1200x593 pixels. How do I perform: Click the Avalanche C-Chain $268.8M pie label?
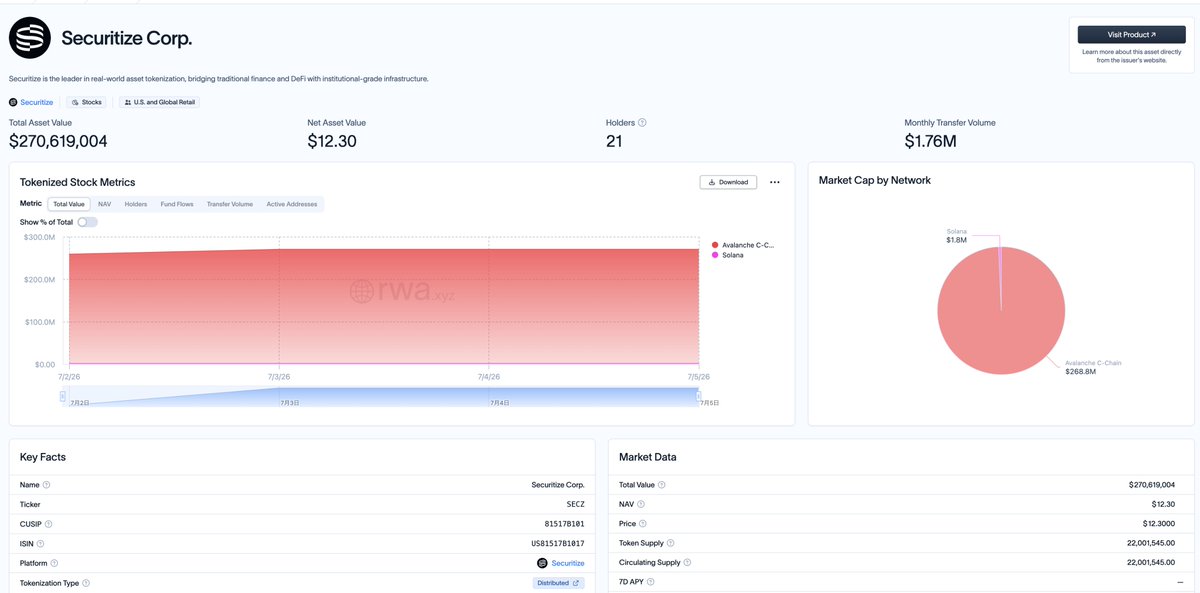pyautogui.click(x=1093, y=367)
